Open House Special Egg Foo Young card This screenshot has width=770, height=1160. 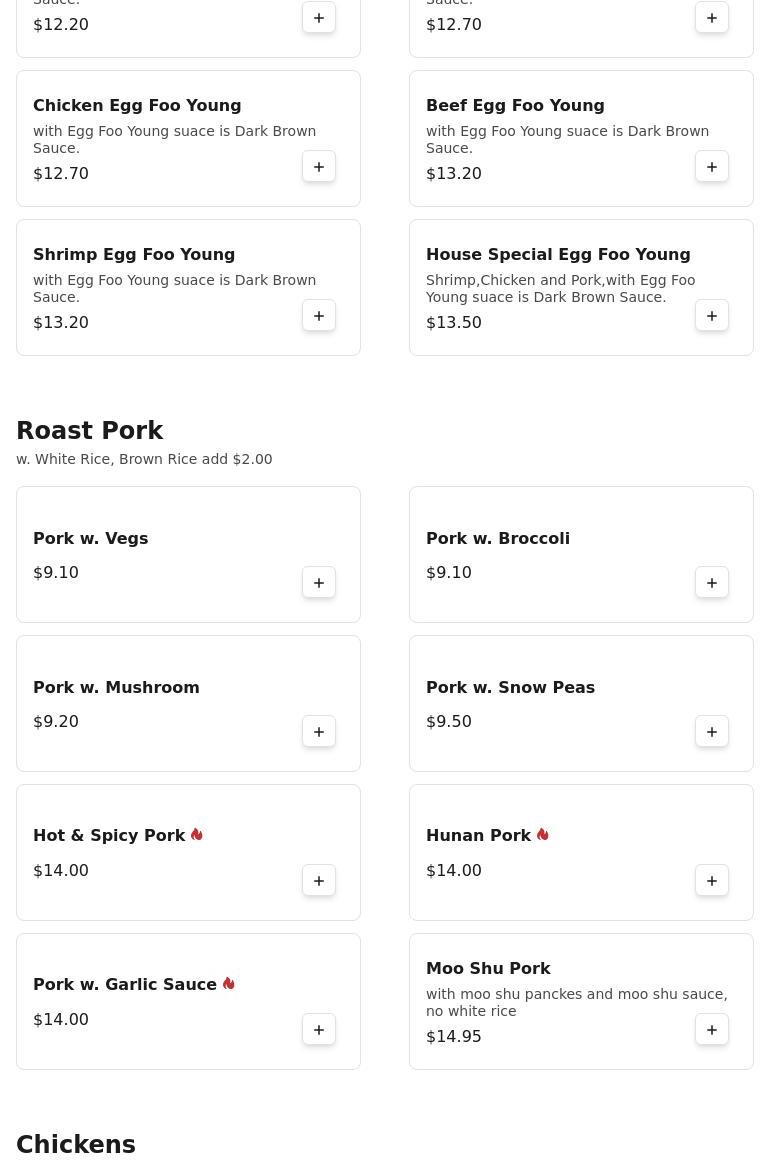(558, 254)
